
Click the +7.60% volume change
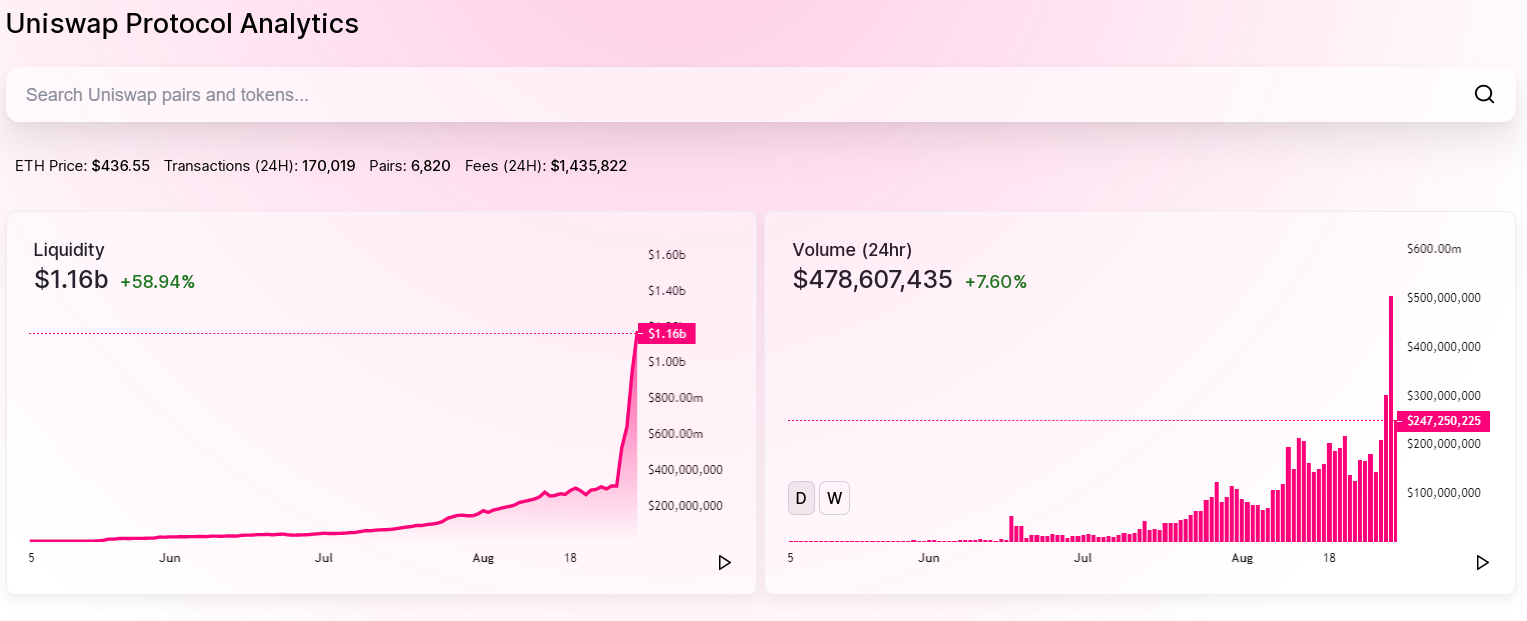(996, 282)
